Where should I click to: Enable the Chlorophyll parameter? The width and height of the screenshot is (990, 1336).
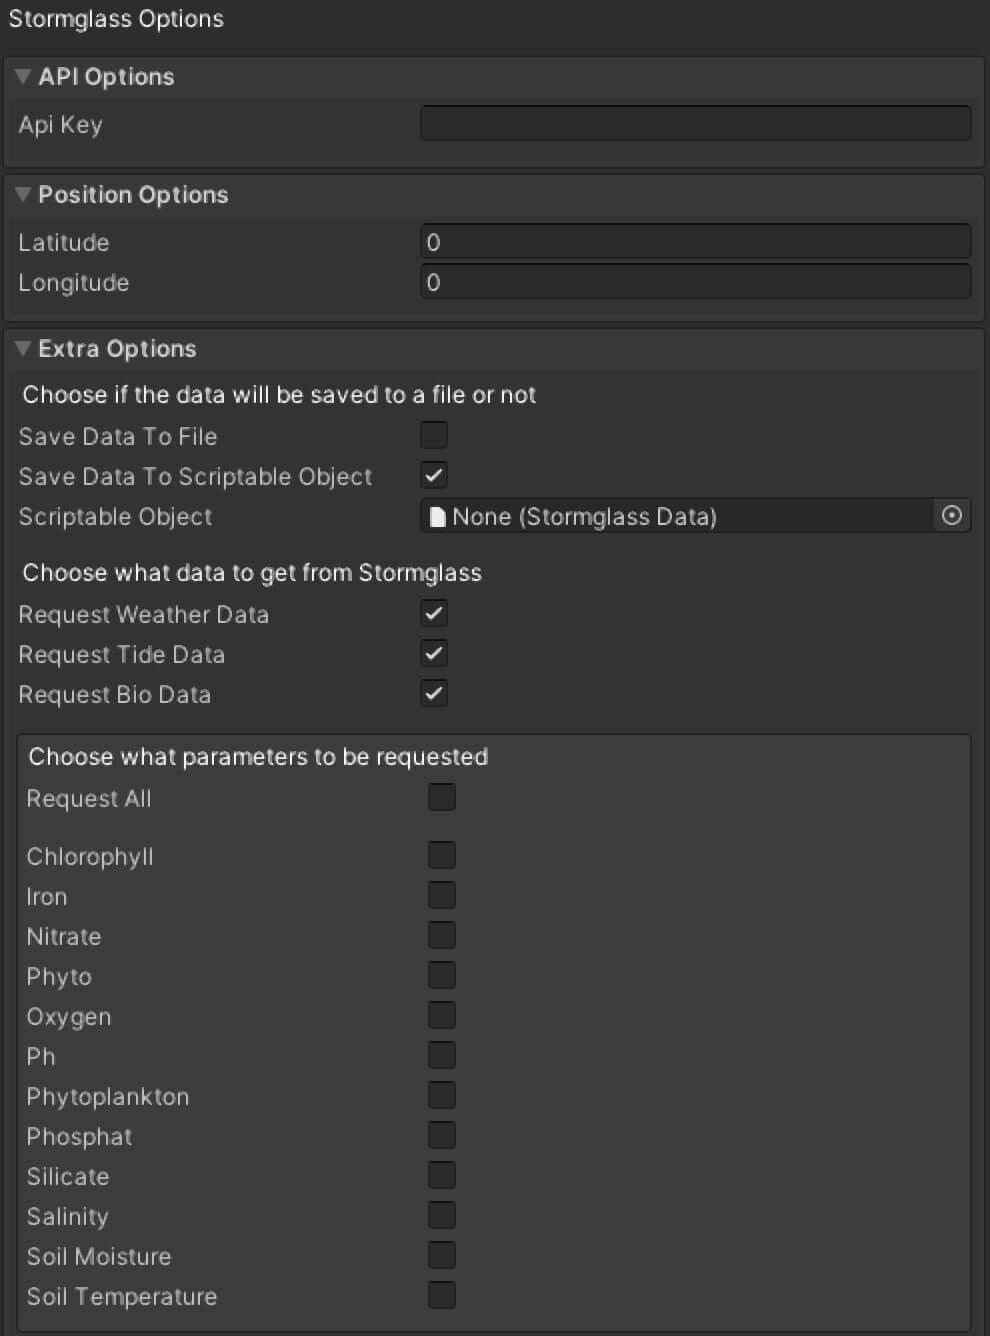click(442, 855)
